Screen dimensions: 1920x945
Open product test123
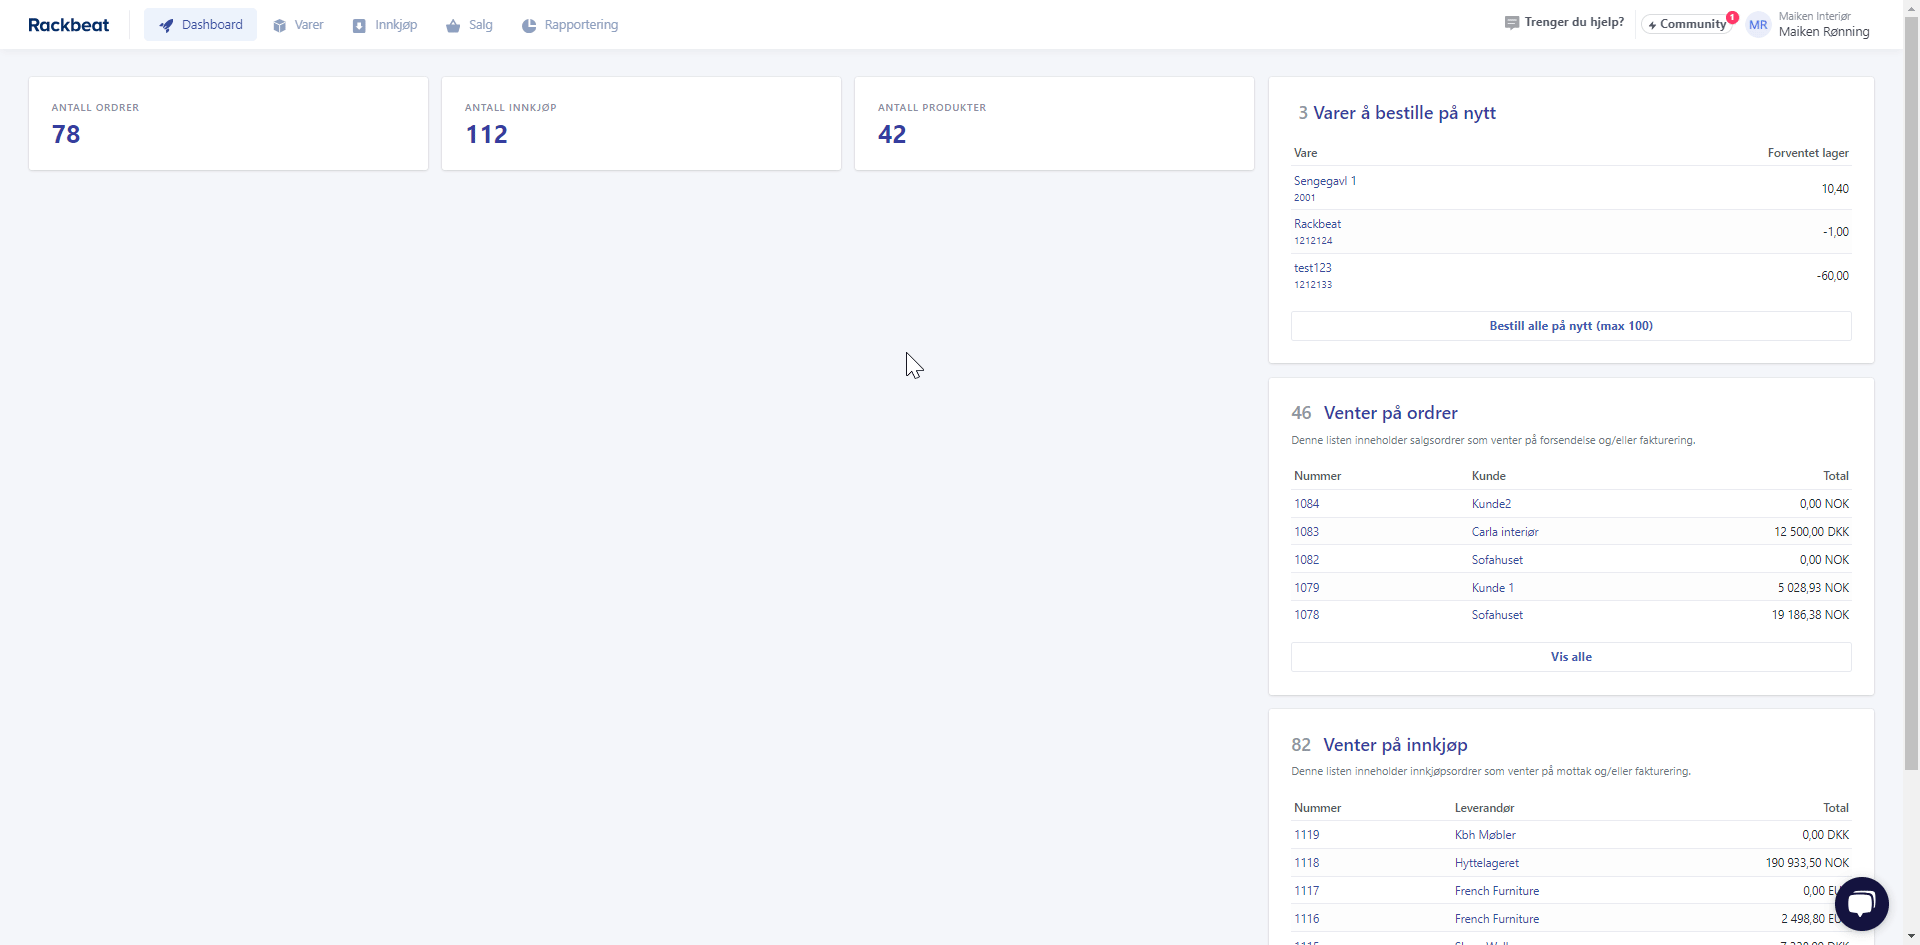(1312, 267)
